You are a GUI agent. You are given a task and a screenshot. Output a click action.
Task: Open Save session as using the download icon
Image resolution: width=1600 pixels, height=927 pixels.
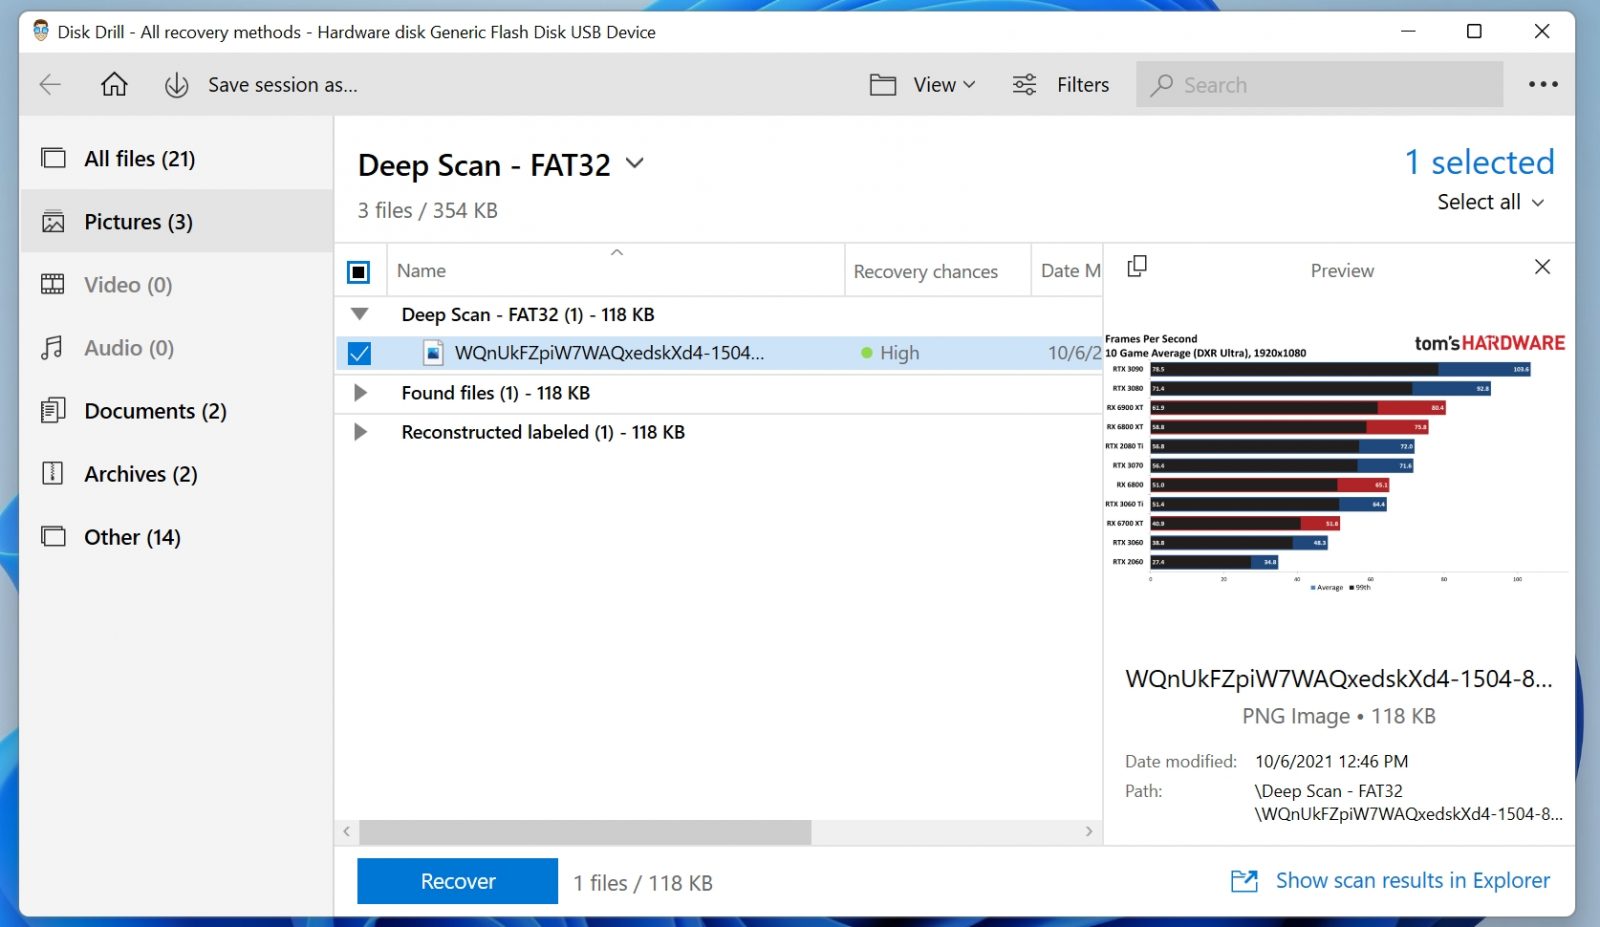click(x=176, y=84)
